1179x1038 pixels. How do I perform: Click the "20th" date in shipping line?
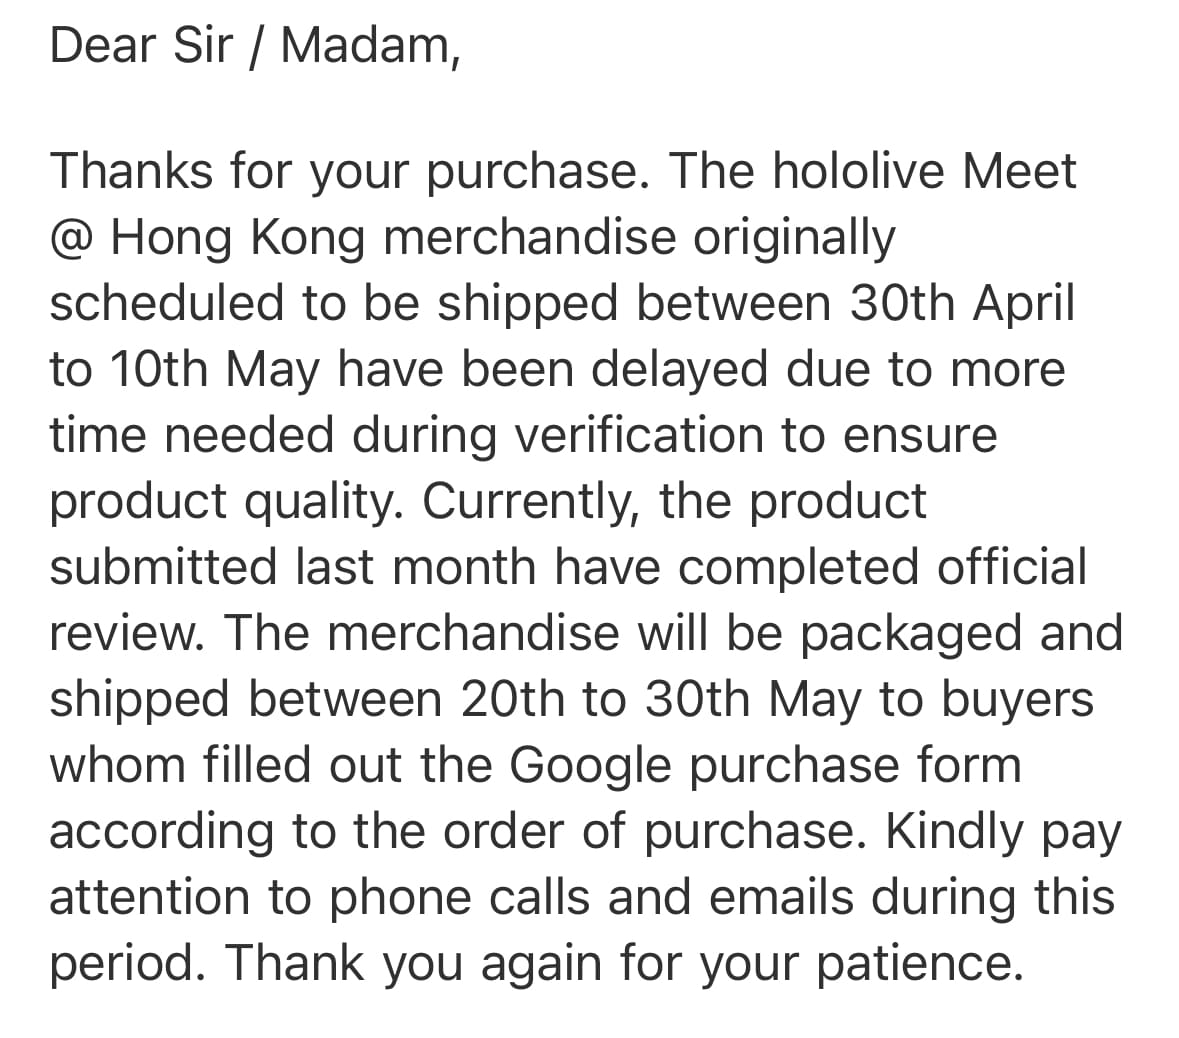(512, 700)
